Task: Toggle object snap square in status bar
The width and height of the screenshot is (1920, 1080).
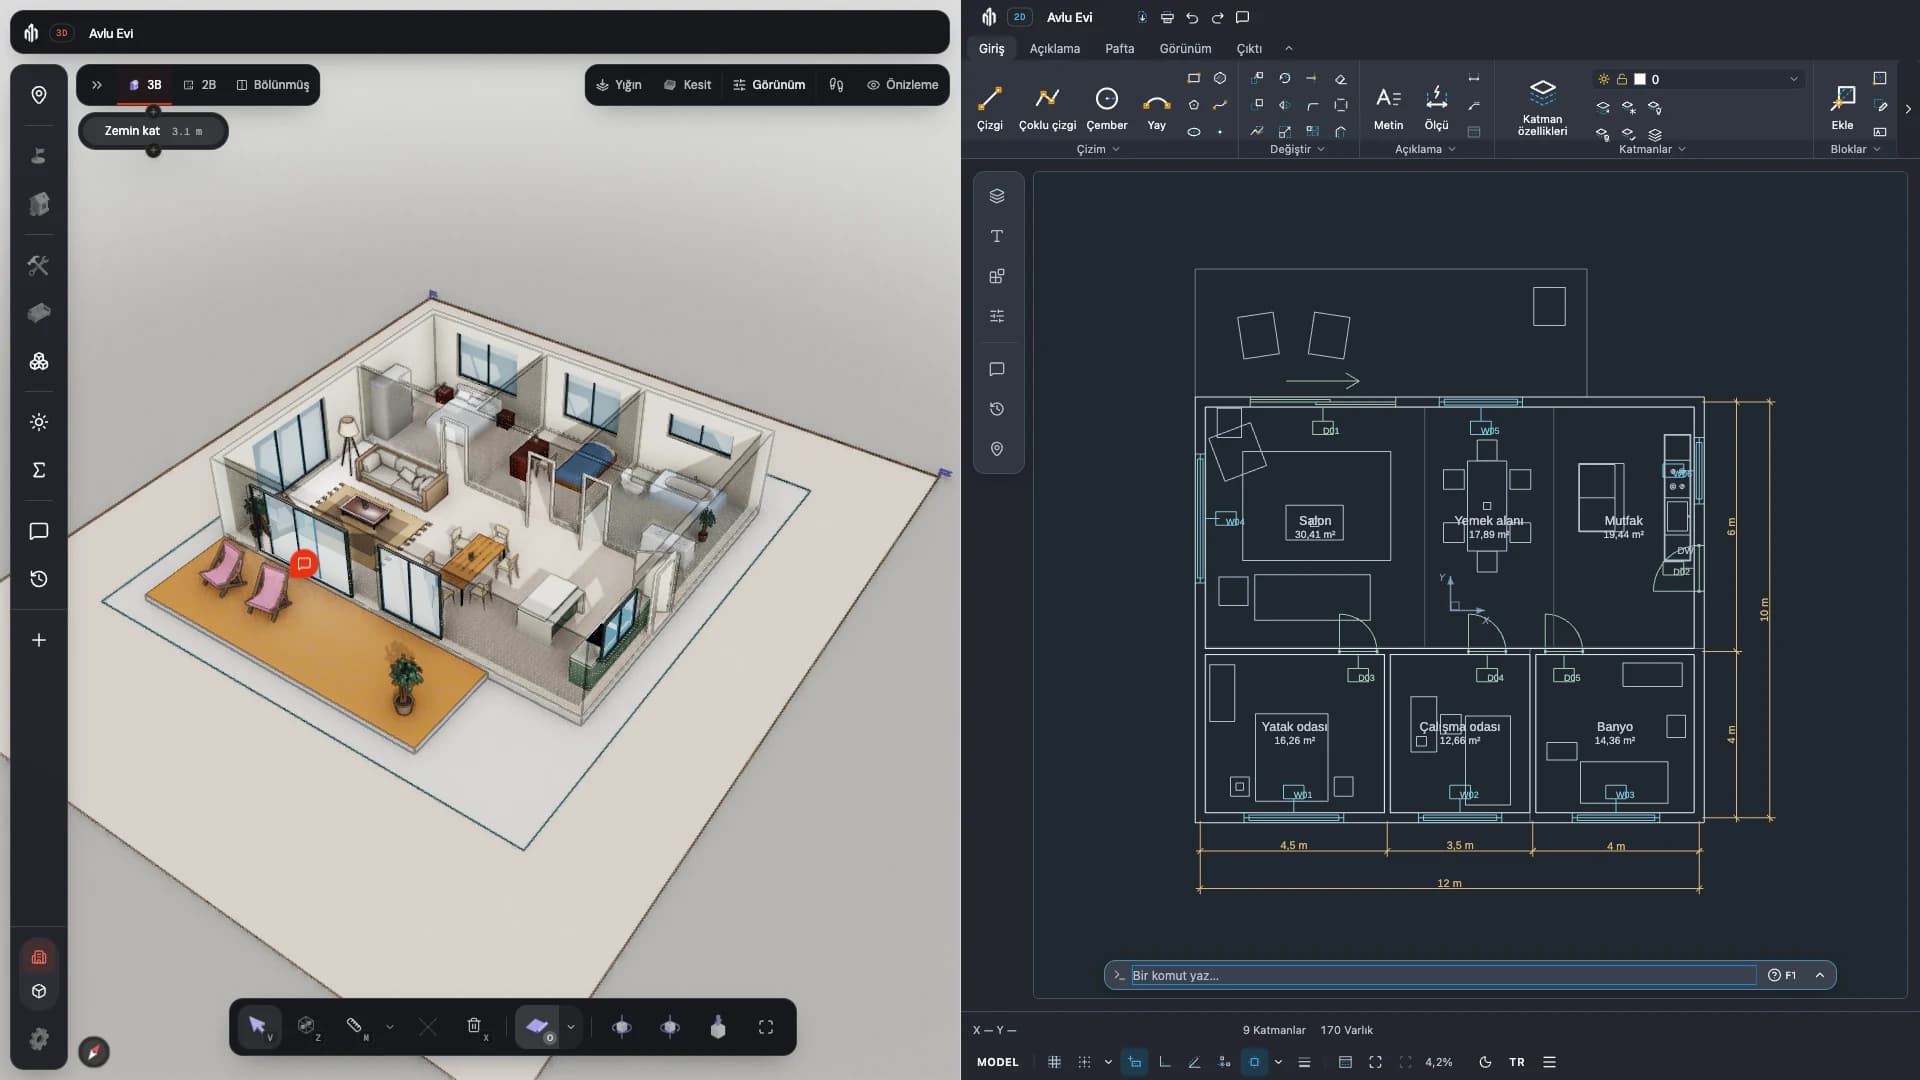Action: (x=1254, y=1062)
